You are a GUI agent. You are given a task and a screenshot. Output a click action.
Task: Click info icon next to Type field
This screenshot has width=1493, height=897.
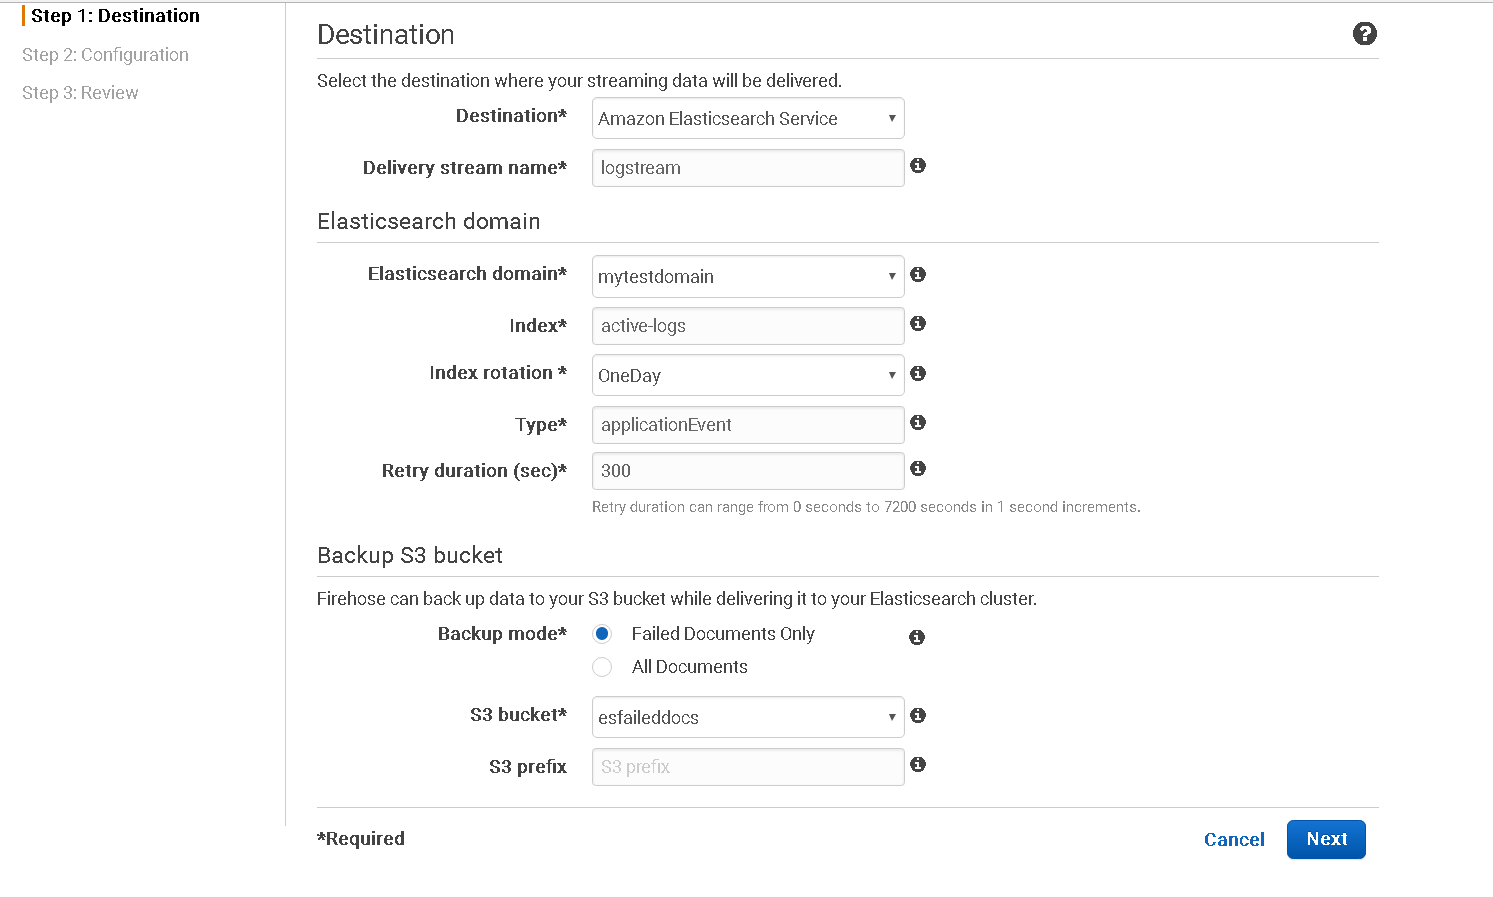click(918, 423)
